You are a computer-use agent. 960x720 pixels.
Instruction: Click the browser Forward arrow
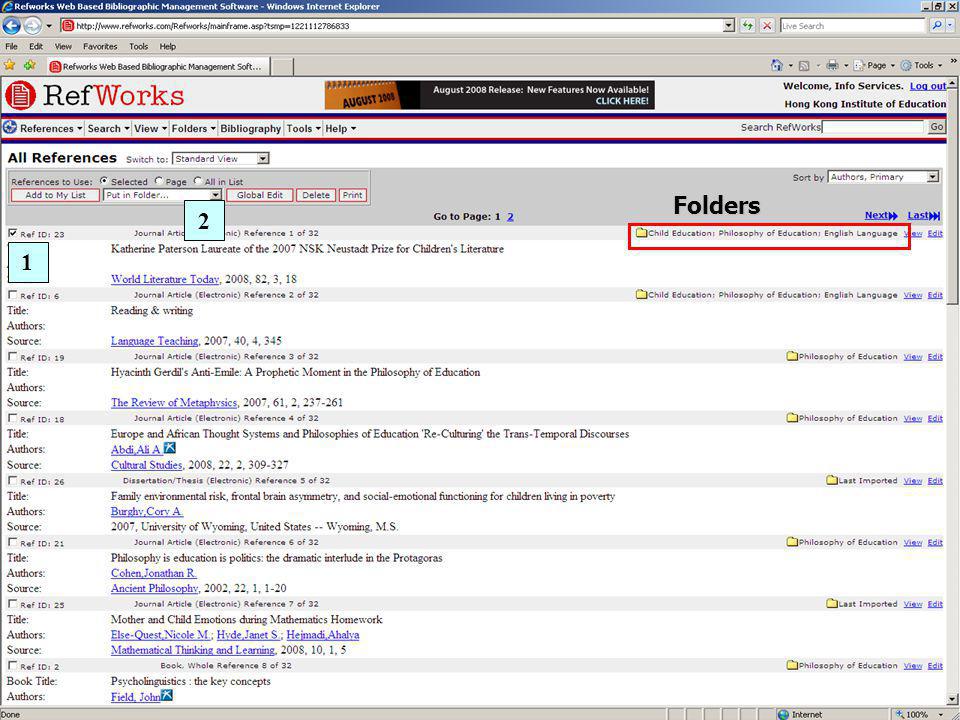[x=32, y=26]
